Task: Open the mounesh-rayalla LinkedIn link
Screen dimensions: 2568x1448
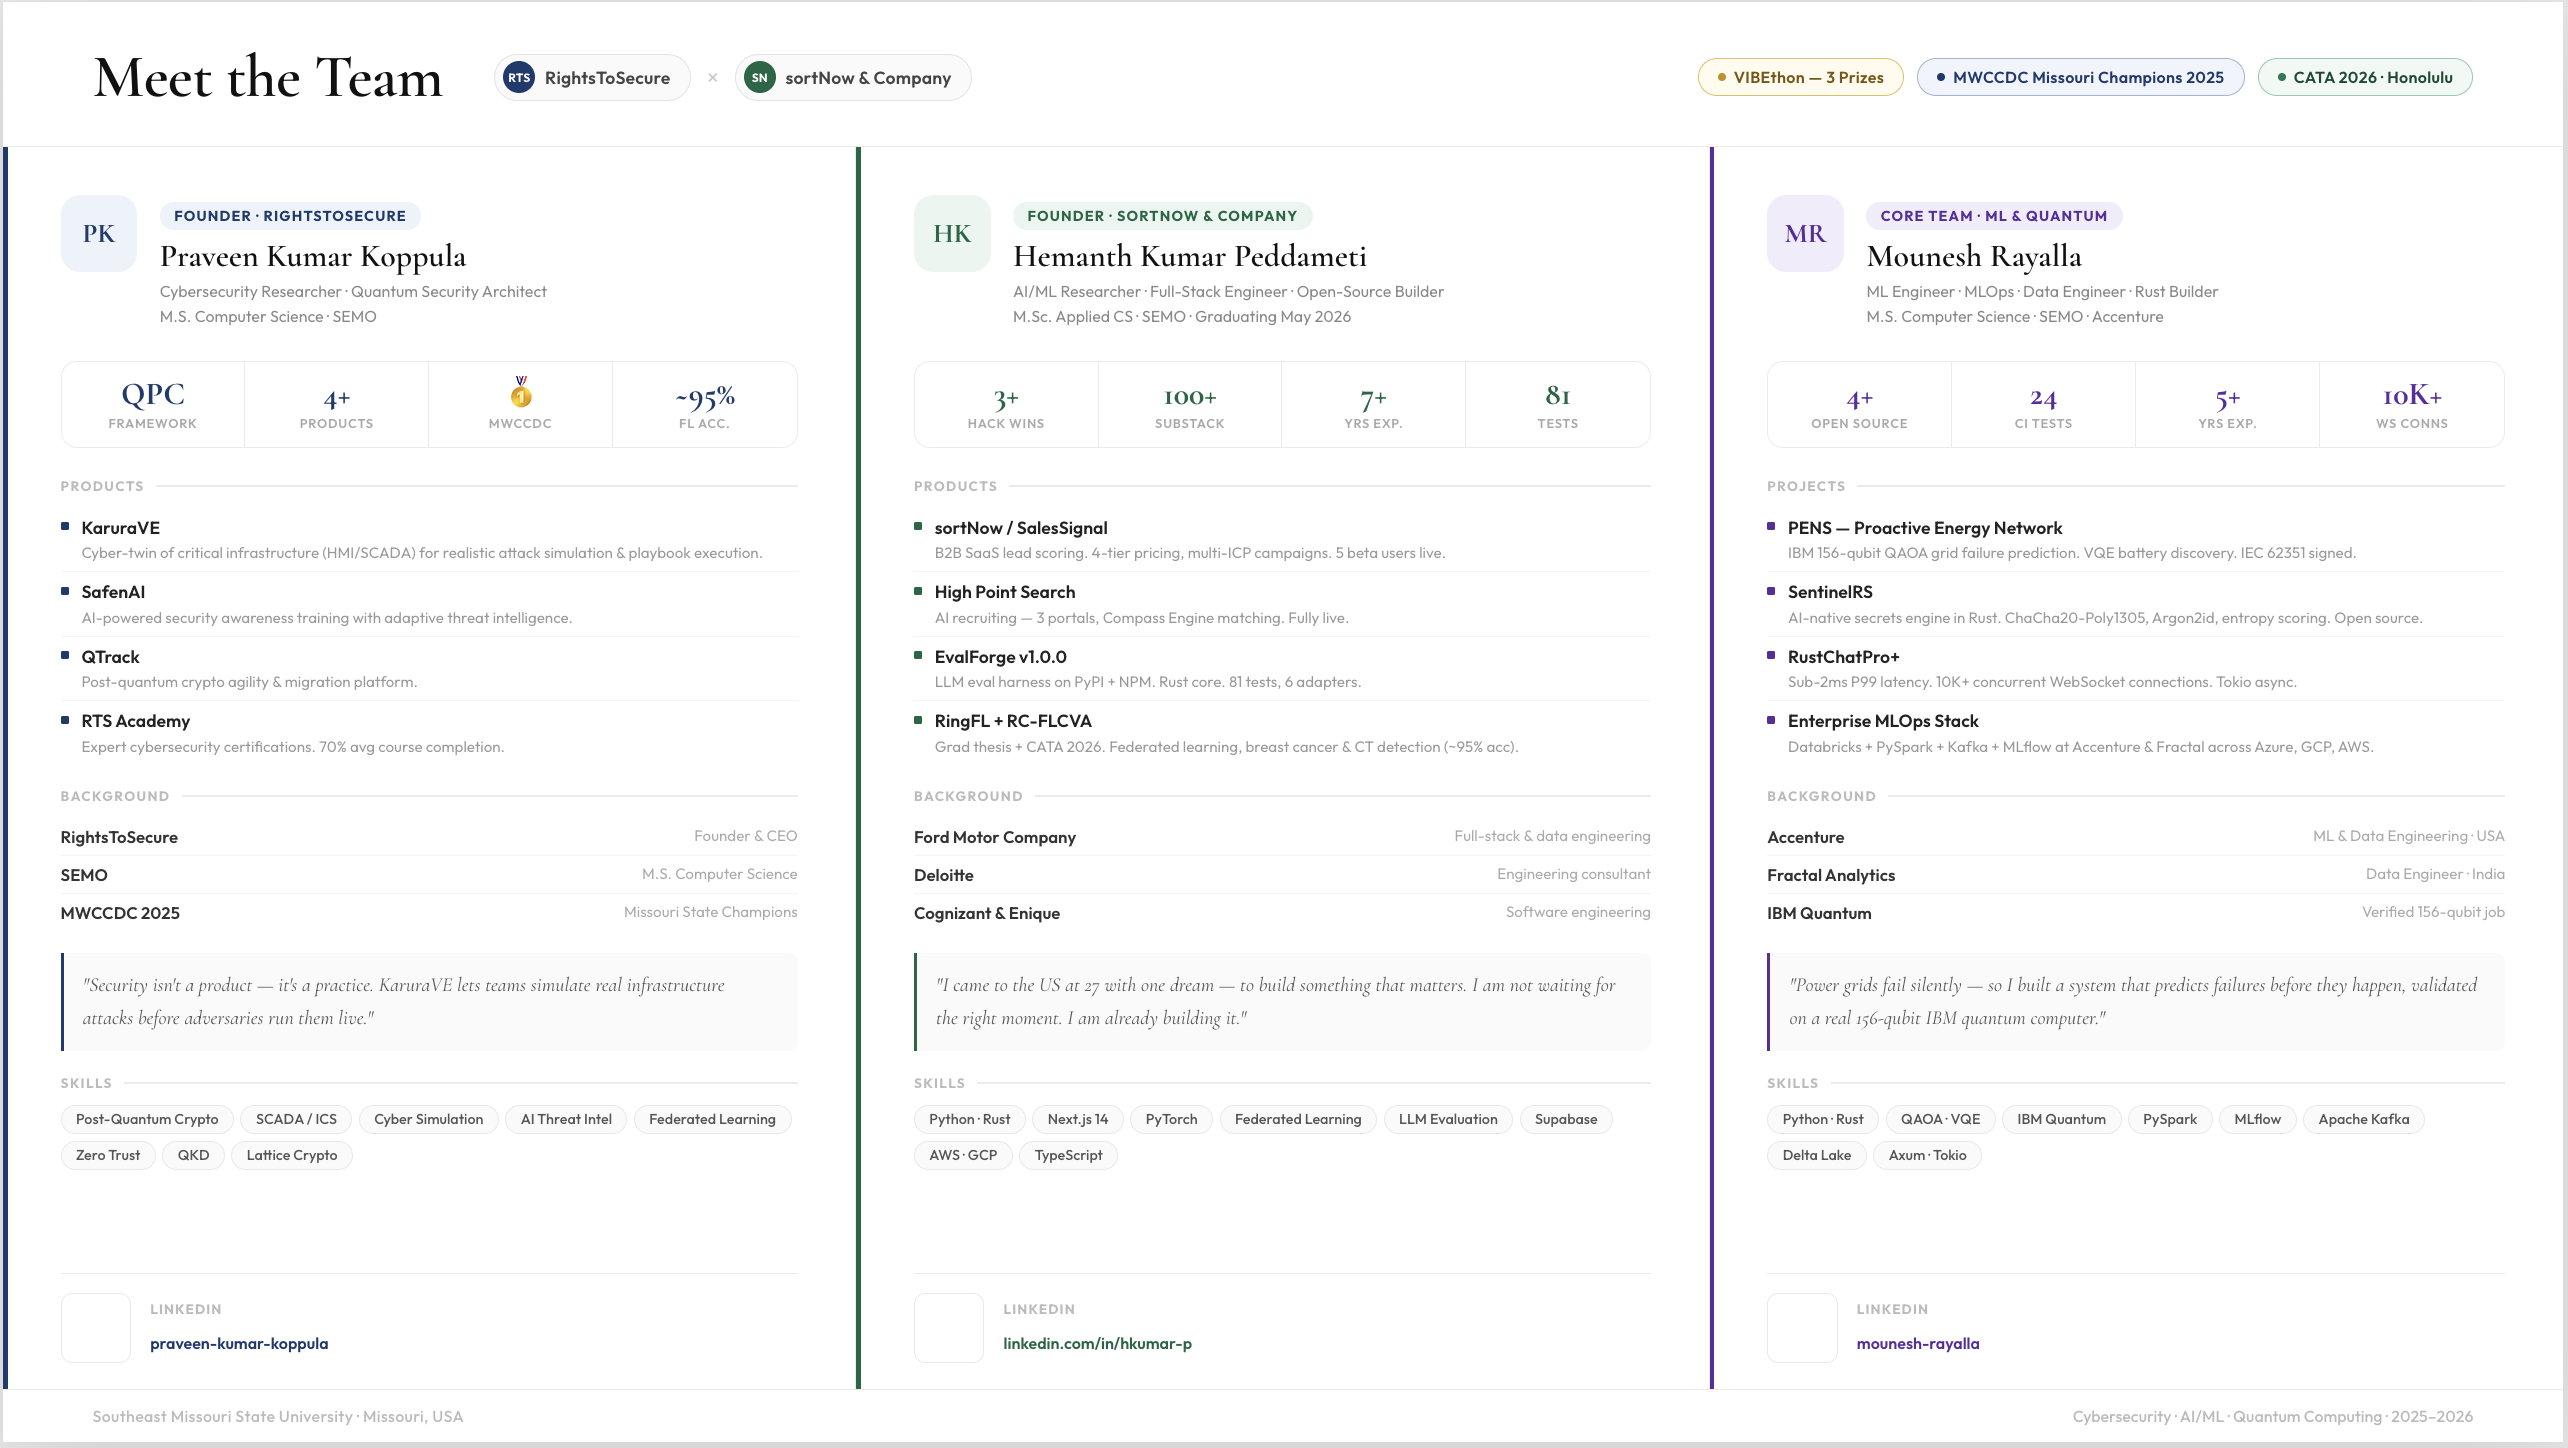Action: (x=1917, y=1343)
